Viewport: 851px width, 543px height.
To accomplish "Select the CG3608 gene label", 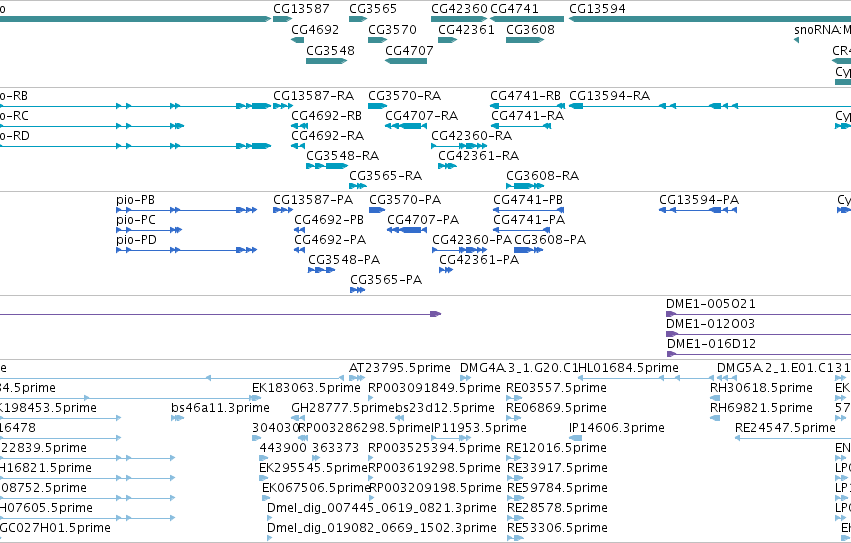I will pos(530,29).
